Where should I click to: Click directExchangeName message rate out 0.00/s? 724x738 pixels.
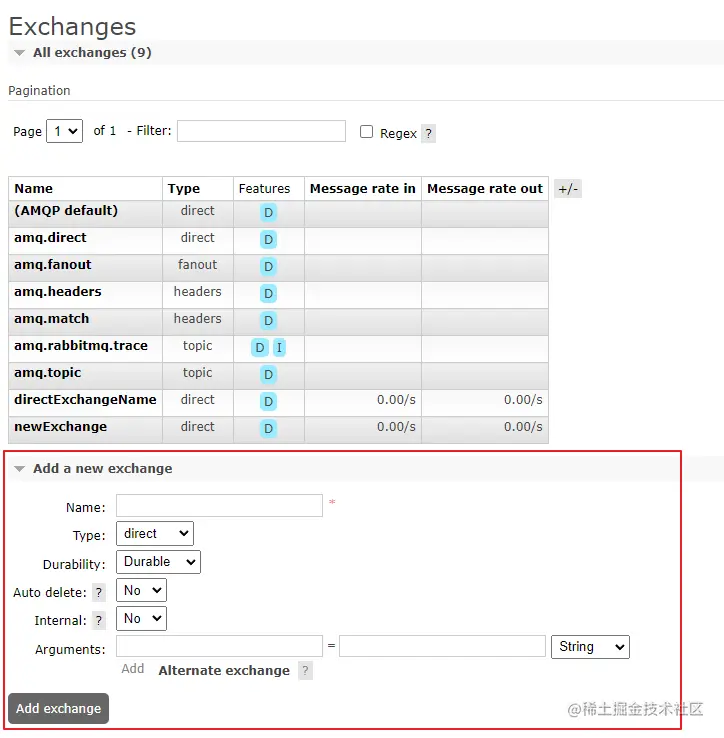[x=523, y=400]
